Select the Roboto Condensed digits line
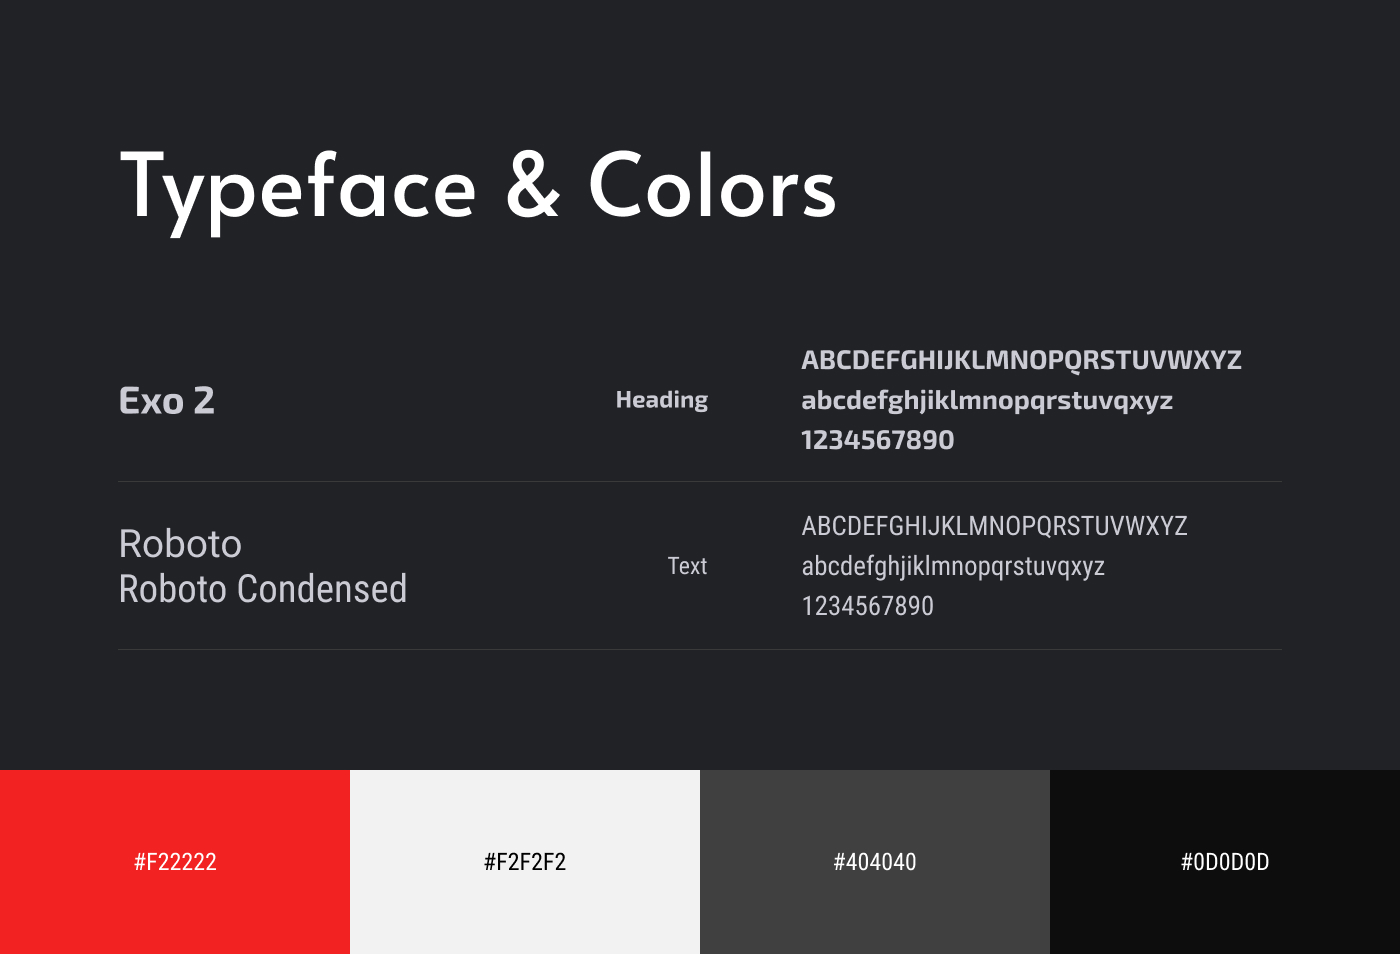Screen dimensions: 1400x954 (x=867, y=606)
